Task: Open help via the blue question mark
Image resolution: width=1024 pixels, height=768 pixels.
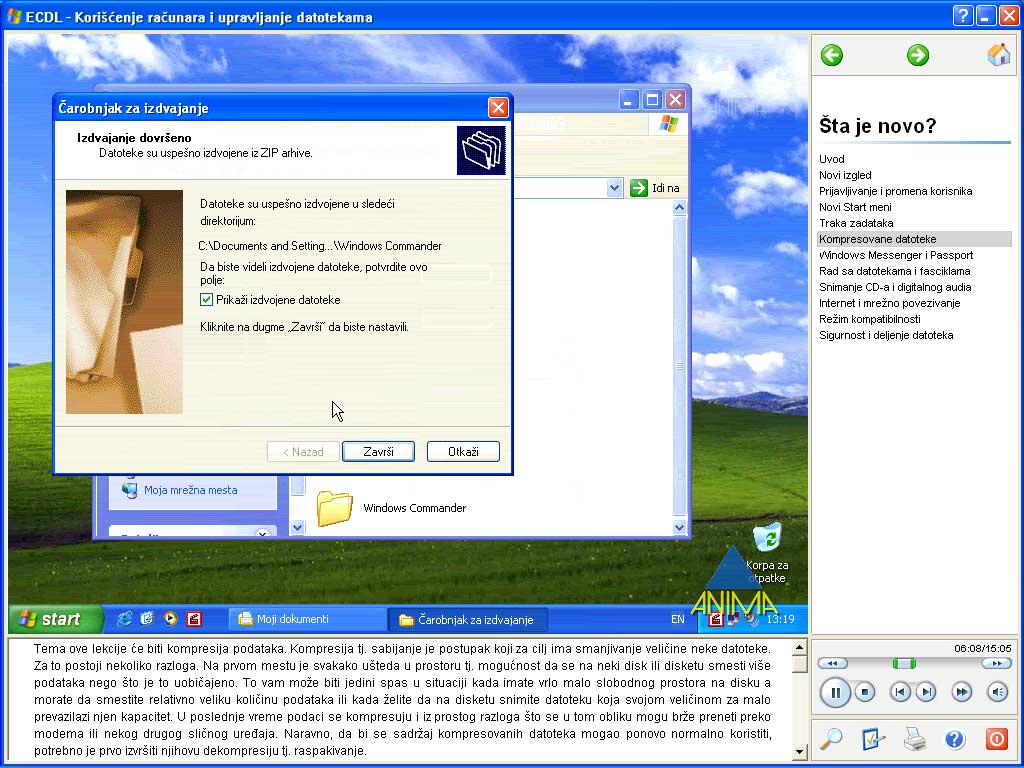Action: pos(955,739)
